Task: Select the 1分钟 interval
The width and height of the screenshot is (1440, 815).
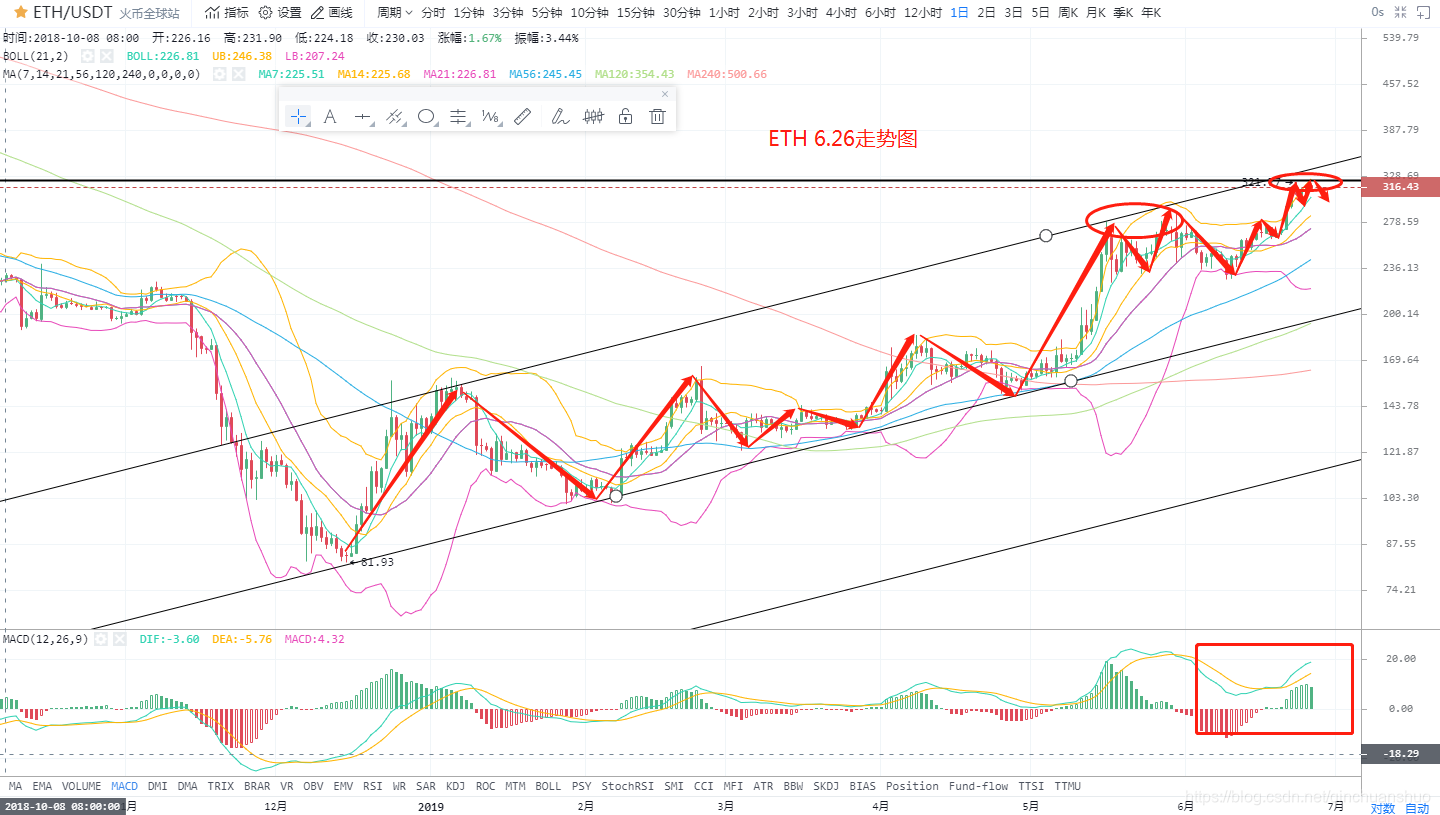Action: [469, 13]
